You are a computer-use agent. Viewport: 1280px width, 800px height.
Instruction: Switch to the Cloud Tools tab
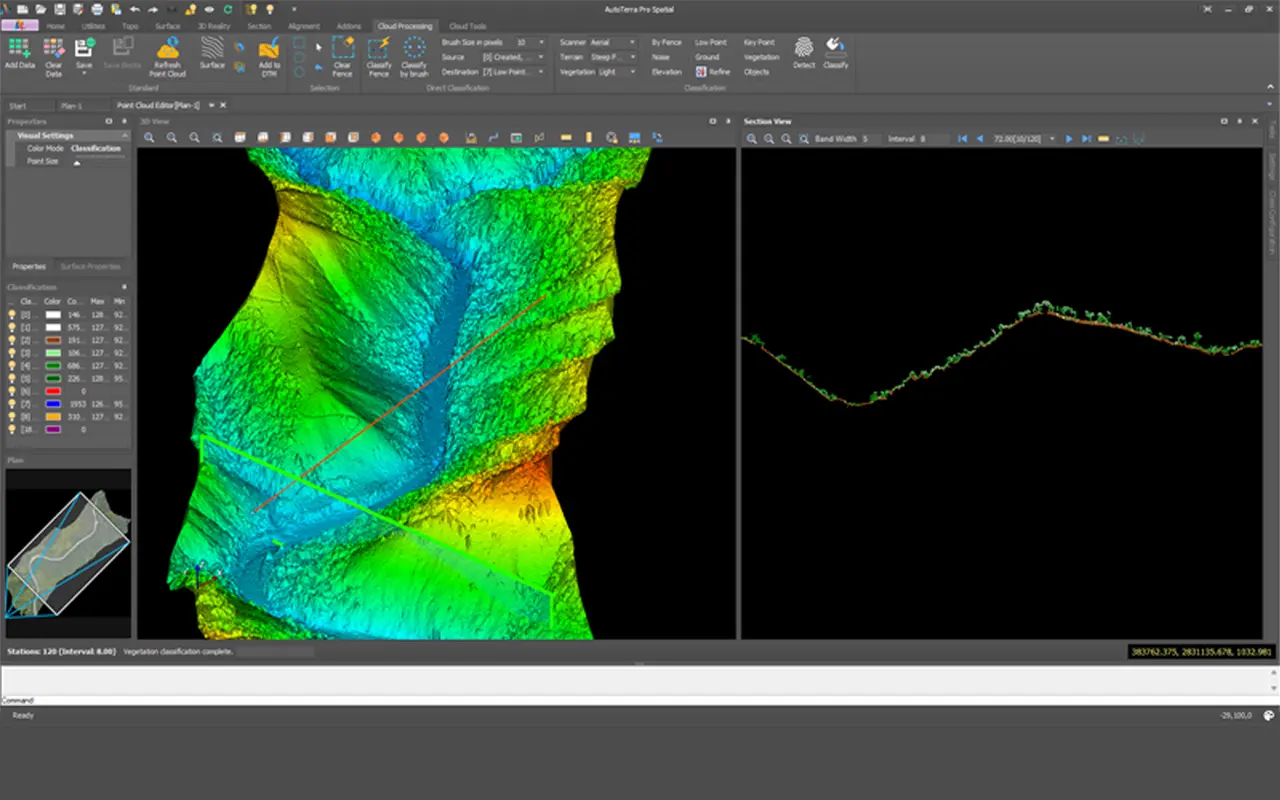click(x=467, y=26)
